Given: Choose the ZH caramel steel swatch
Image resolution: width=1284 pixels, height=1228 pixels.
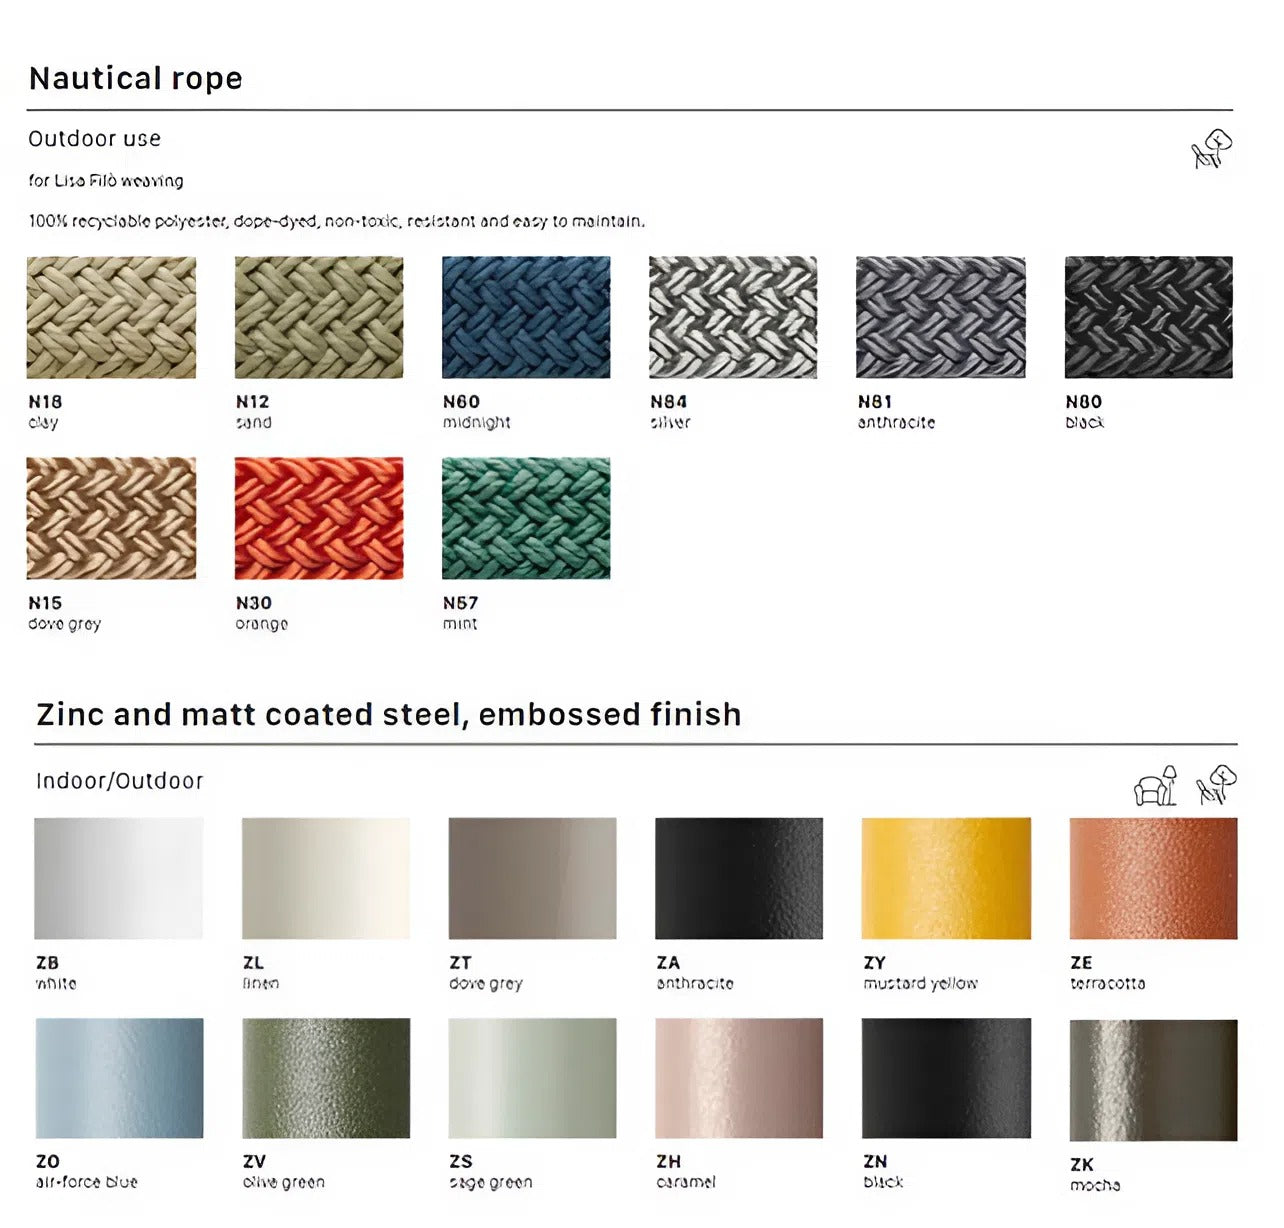Looking at the screenshot, I should [739, 1078].
